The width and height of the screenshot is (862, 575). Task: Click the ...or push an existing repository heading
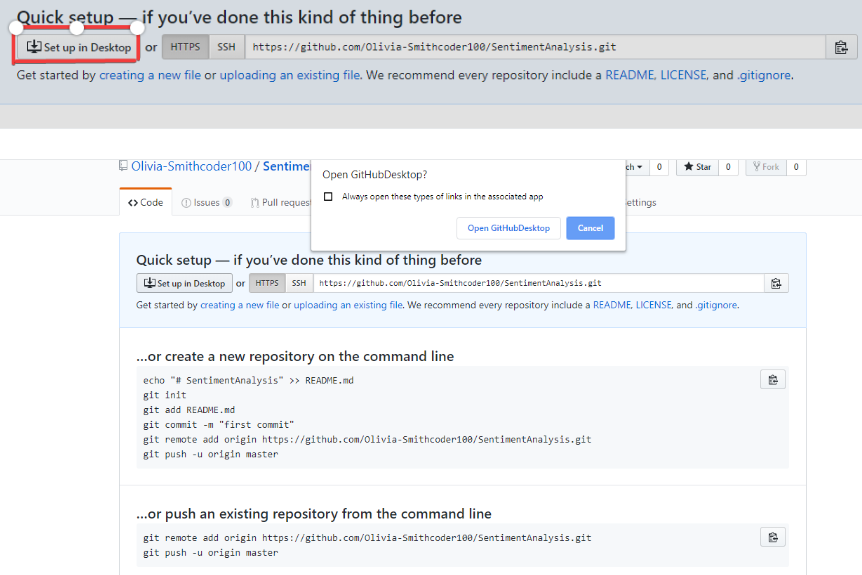314,513
